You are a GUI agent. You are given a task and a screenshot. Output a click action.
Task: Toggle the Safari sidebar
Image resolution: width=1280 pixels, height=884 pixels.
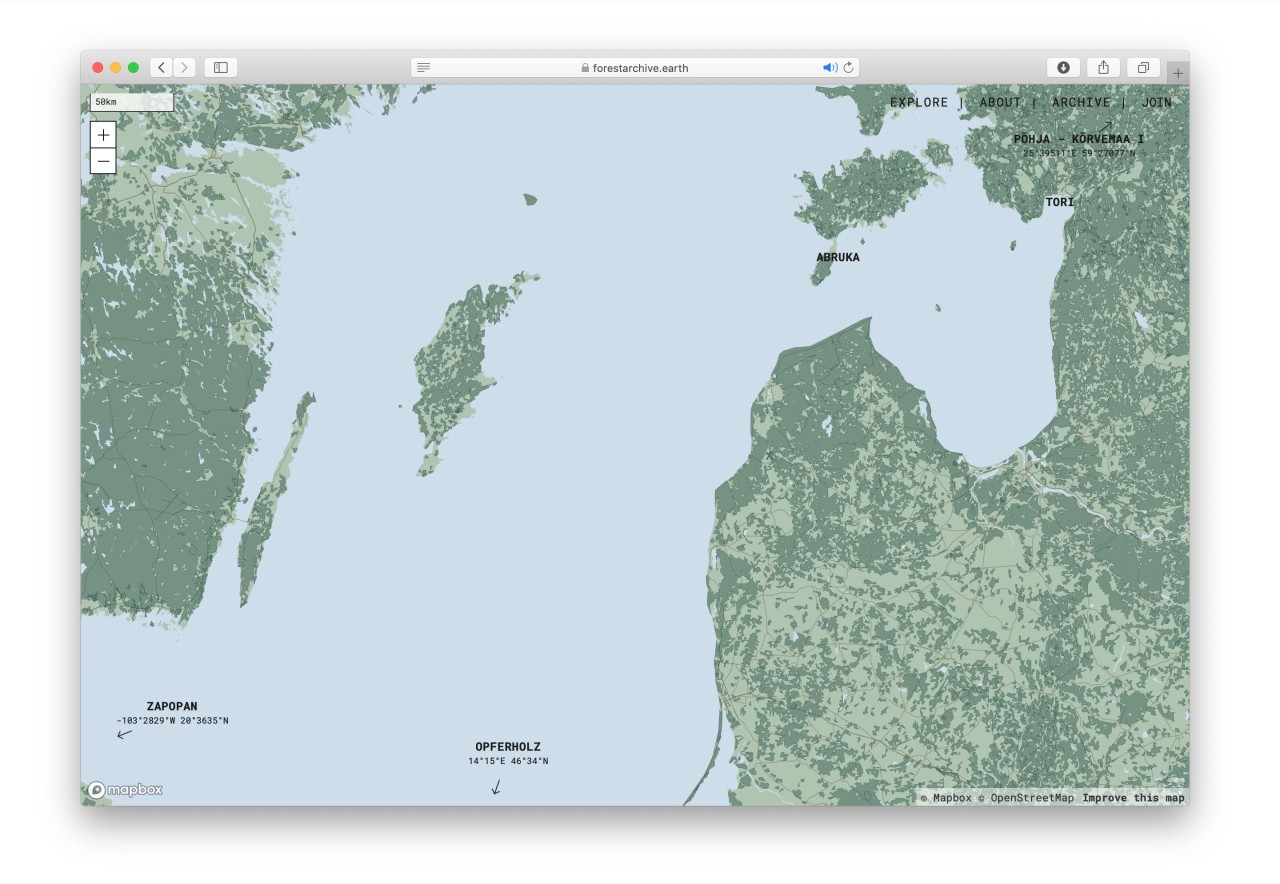(x=221, y=67)
